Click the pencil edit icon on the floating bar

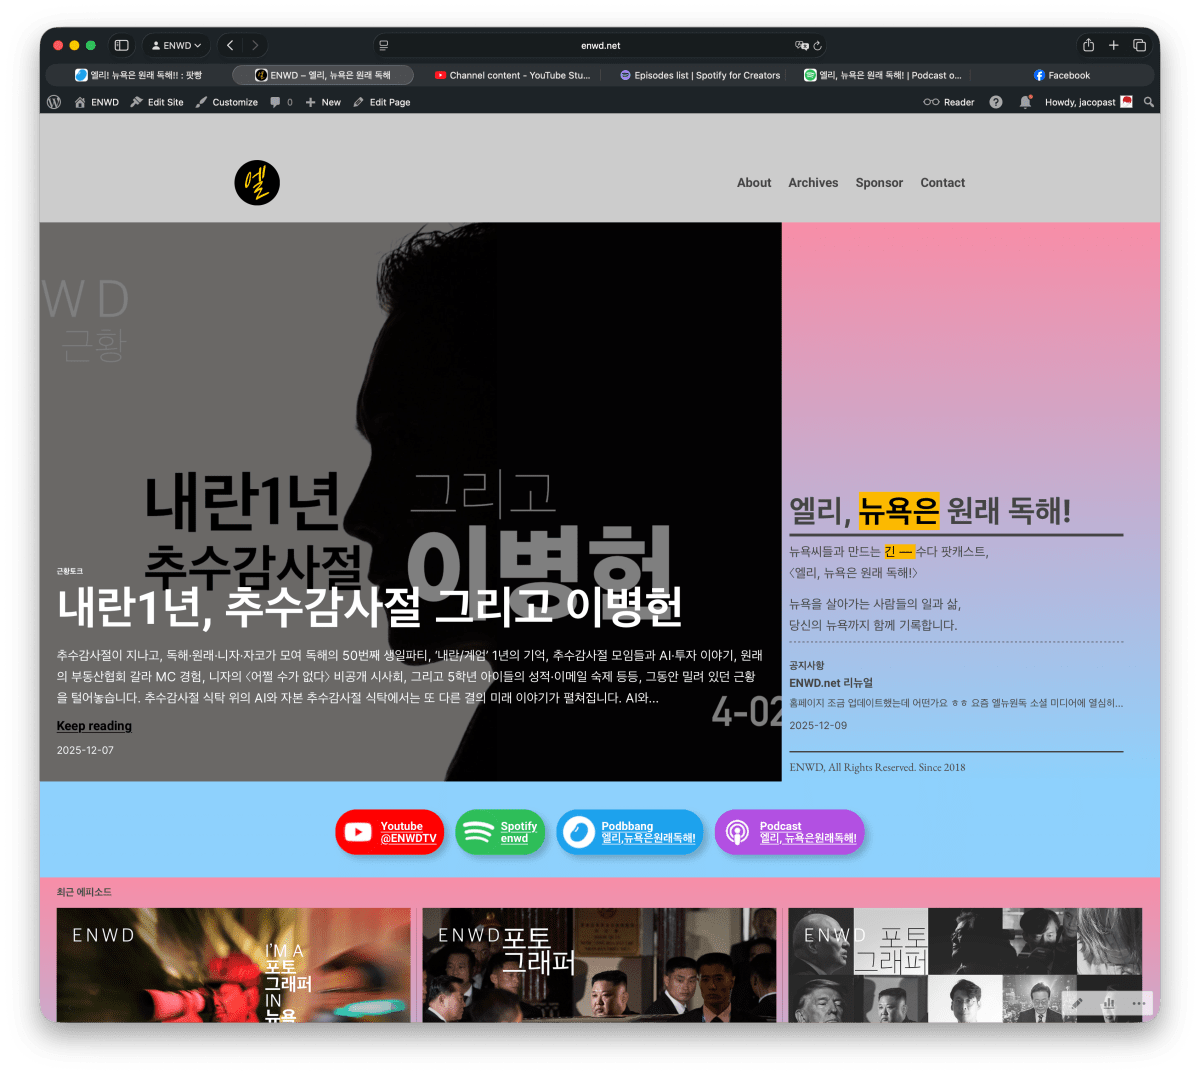(x=1077, y=1002)
